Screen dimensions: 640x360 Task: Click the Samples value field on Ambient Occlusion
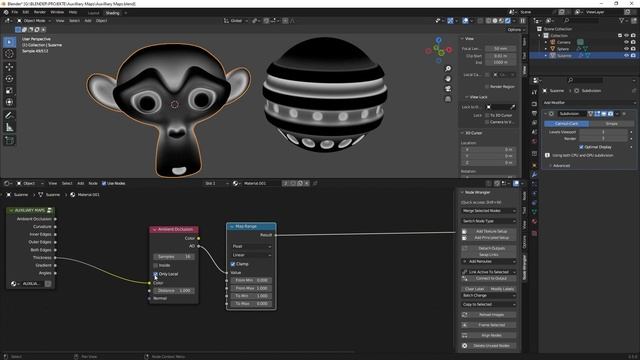pyautogui.click(x=174, y=257)
